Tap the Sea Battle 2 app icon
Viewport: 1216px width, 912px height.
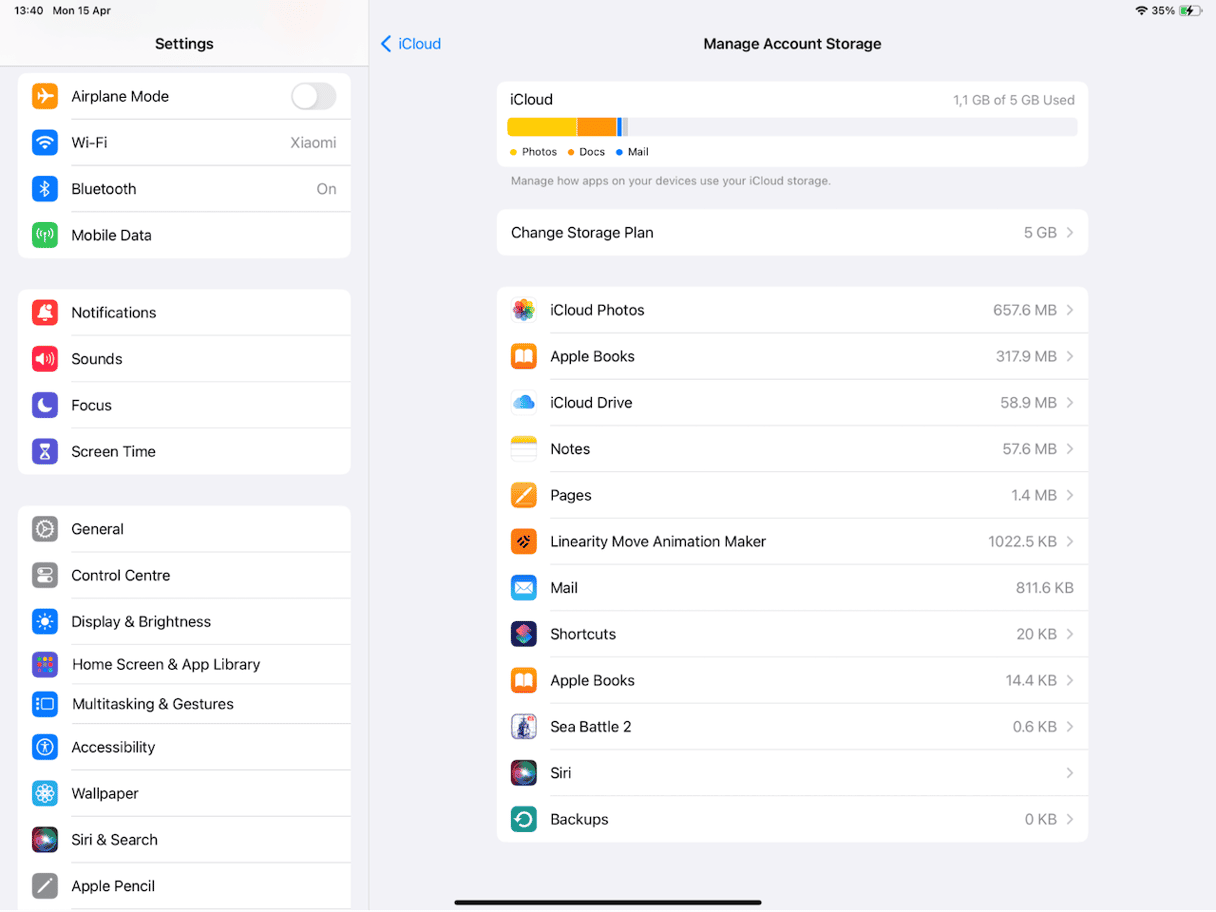(x=524, y=727)
